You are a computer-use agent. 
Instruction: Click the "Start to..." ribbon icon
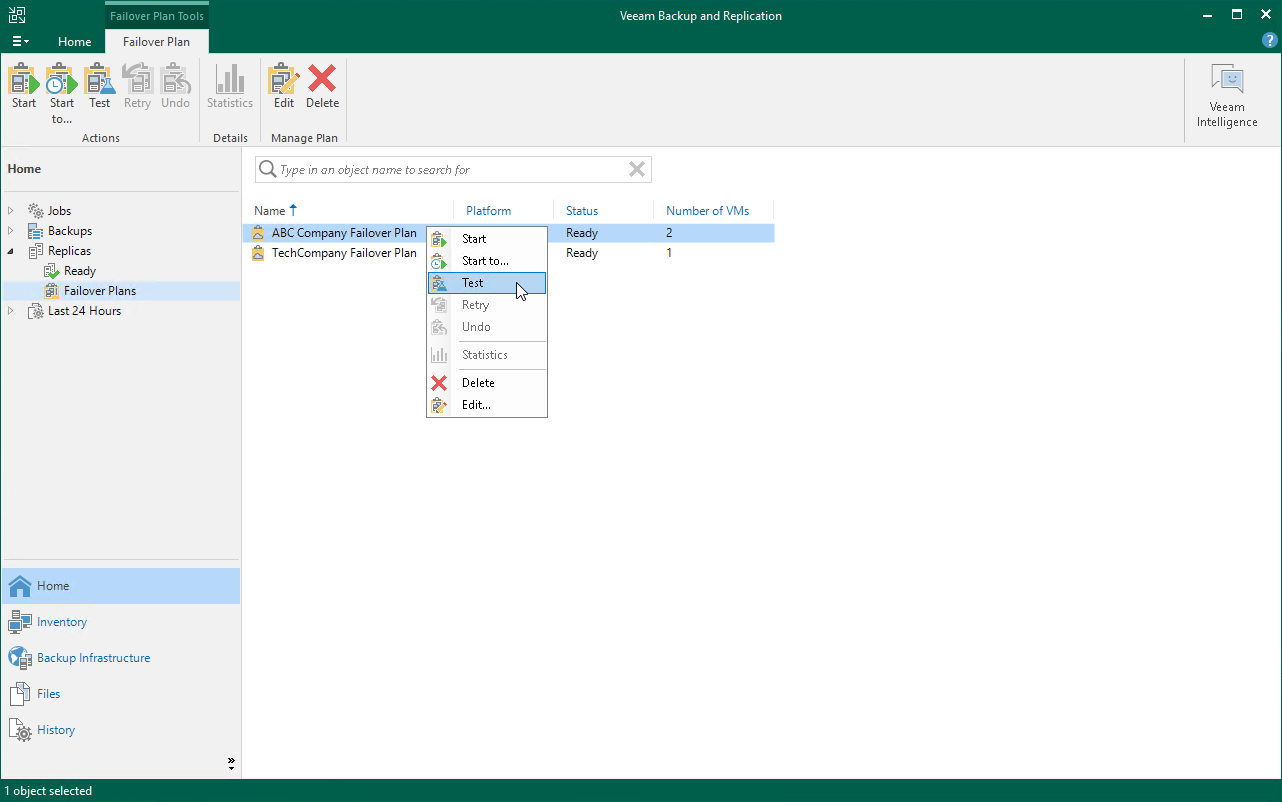point(61,90)
